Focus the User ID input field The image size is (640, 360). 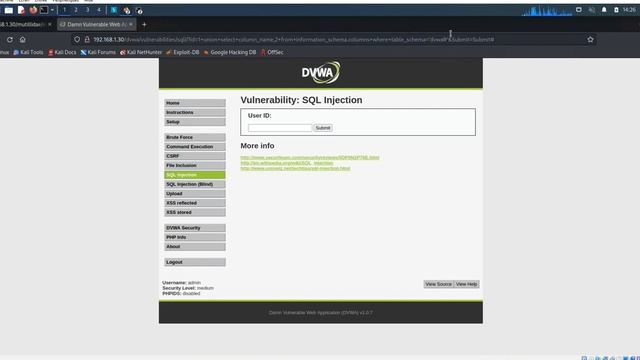click(280, 128)
